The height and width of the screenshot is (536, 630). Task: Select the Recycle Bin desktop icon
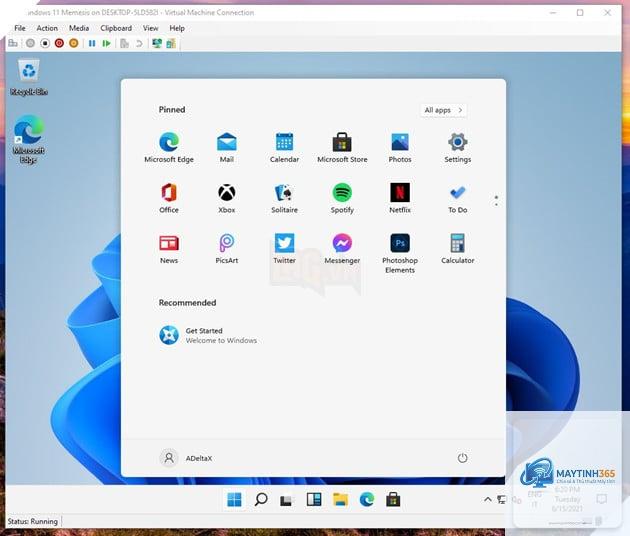(x=29, y=78)
